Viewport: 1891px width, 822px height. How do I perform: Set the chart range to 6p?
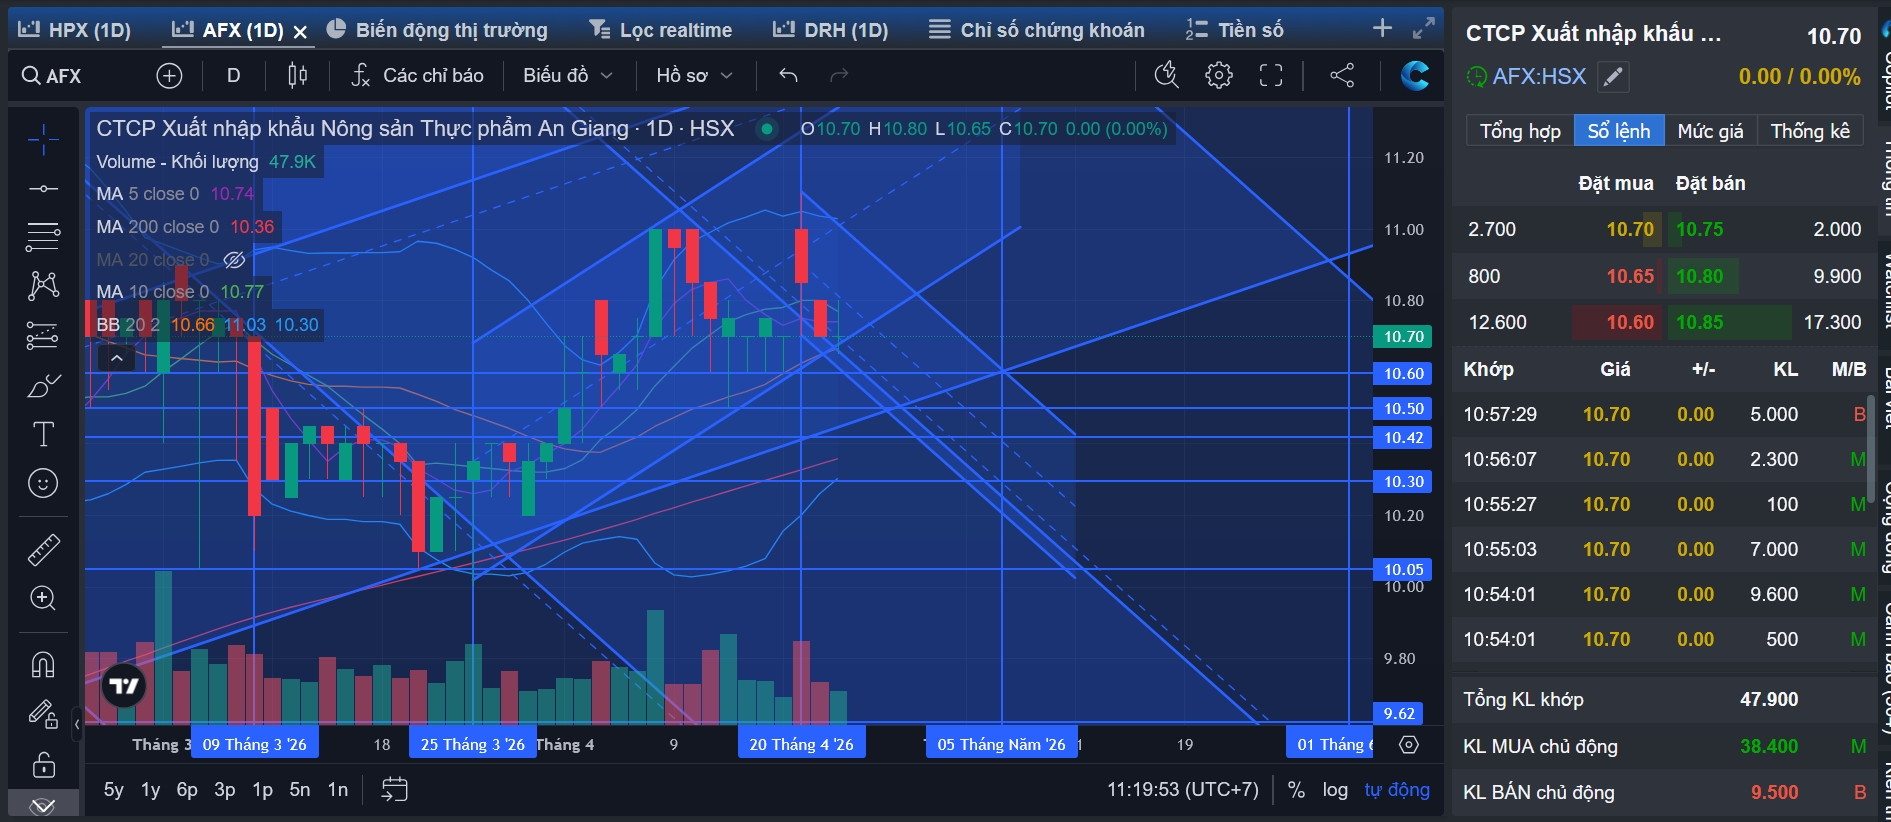click(187, 789)
